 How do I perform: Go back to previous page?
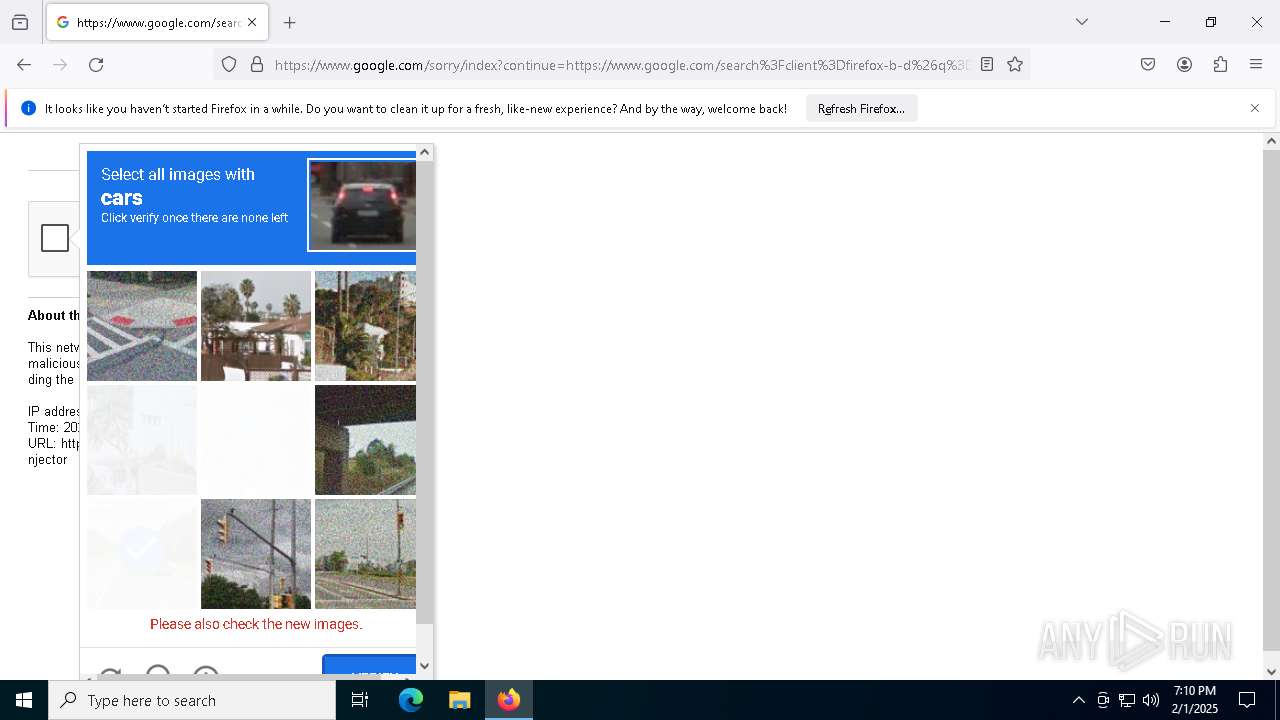(x=24, y=65)
